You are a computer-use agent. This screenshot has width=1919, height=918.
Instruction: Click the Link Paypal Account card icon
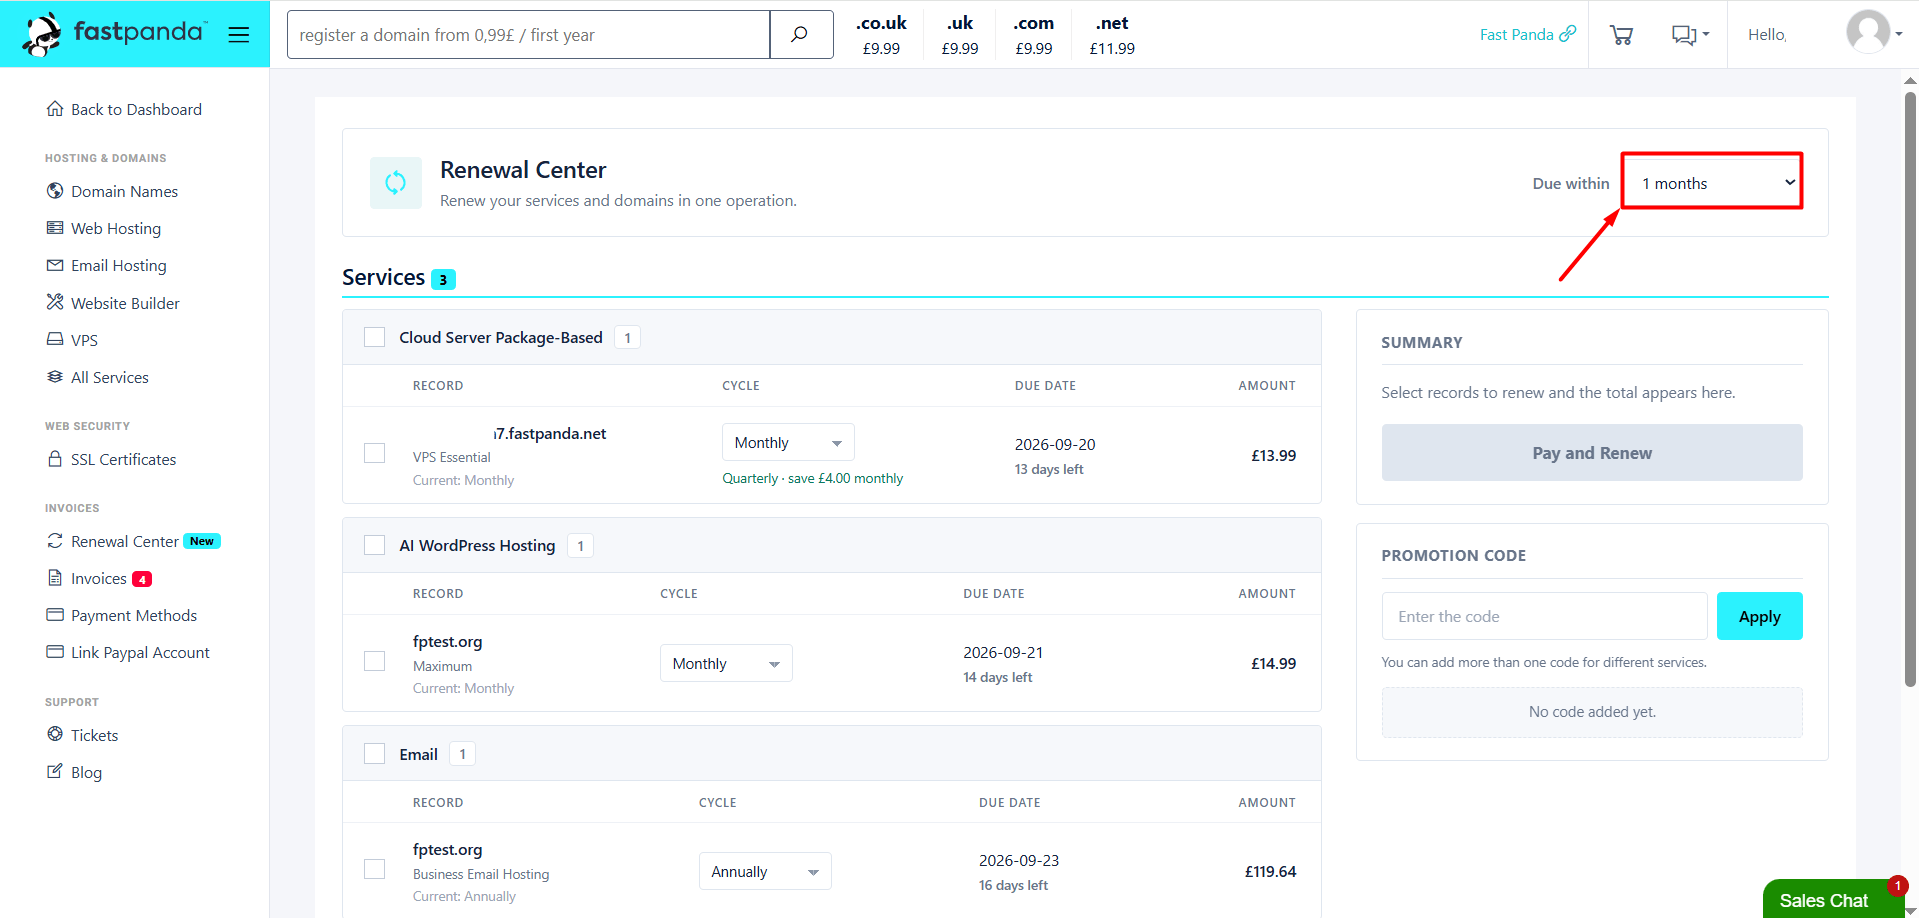pos(55,652)
